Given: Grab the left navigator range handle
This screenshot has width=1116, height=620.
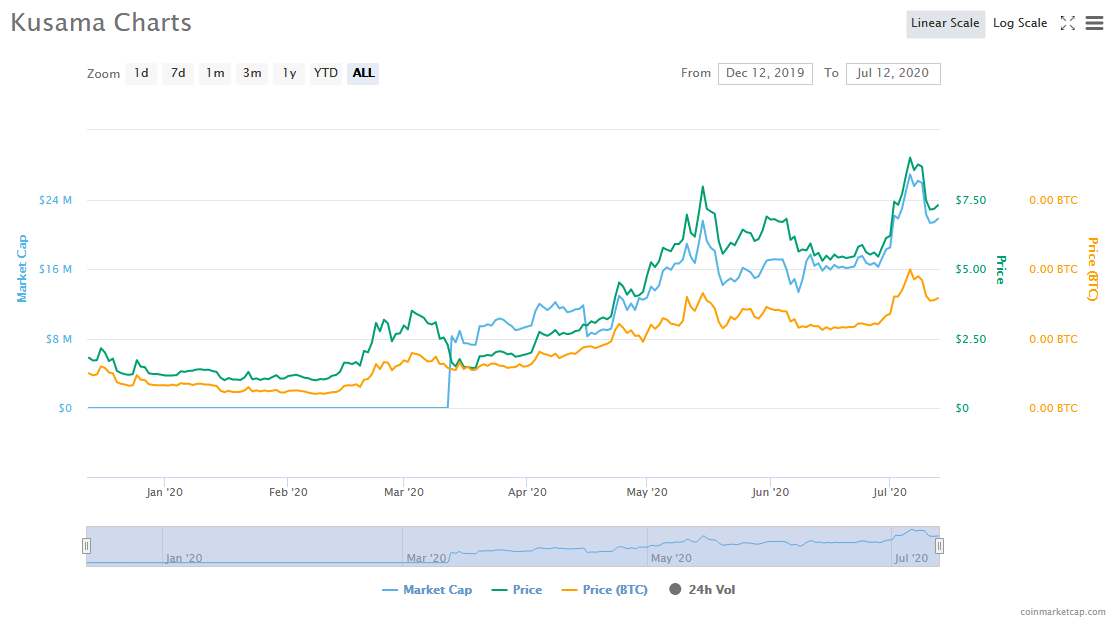Looking at the screenshot, I should click(x=86, y=546).
